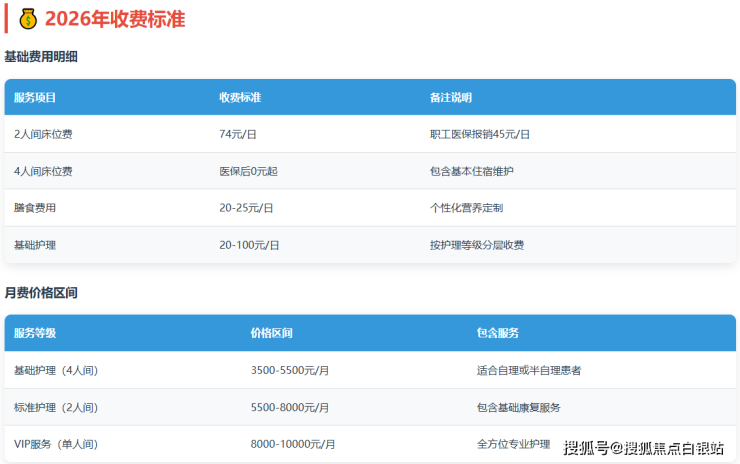Click the 备注说明 column header
Image resolution: width=740 pixels, height=464 pixels.
click(451, 98)
